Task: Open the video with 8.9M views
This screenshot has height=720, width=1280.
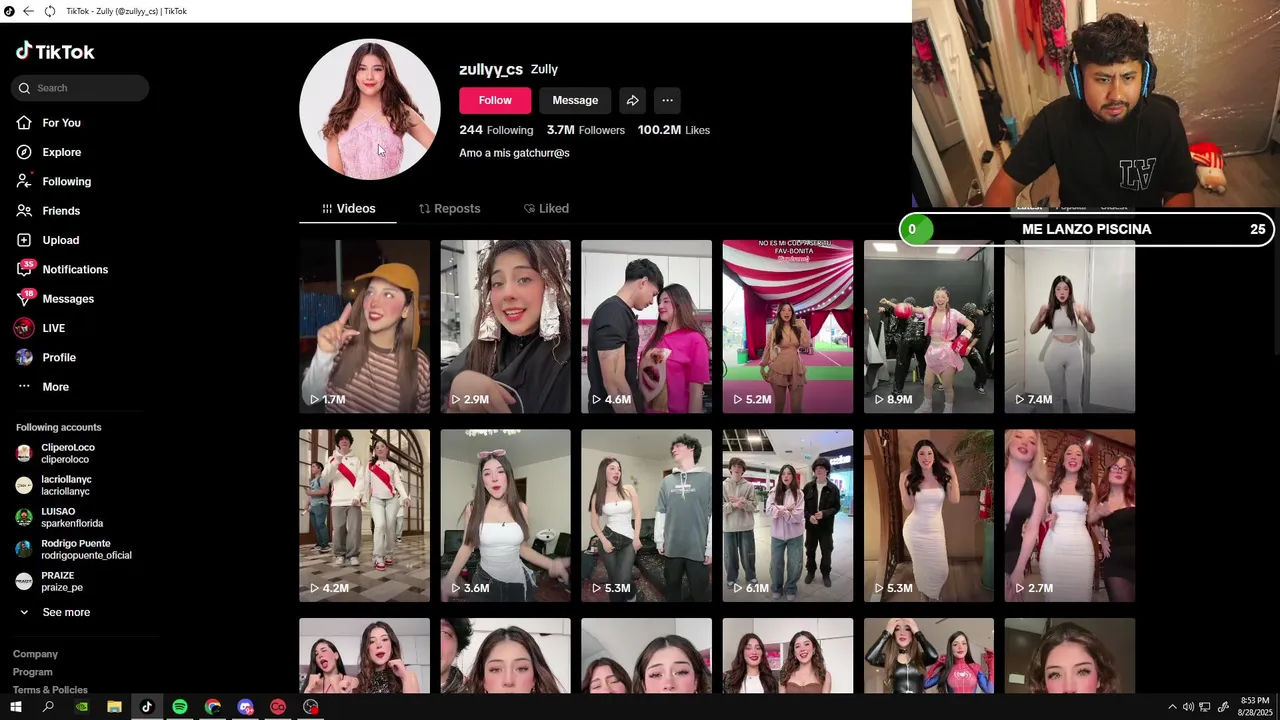Action: tap(929, 326)
